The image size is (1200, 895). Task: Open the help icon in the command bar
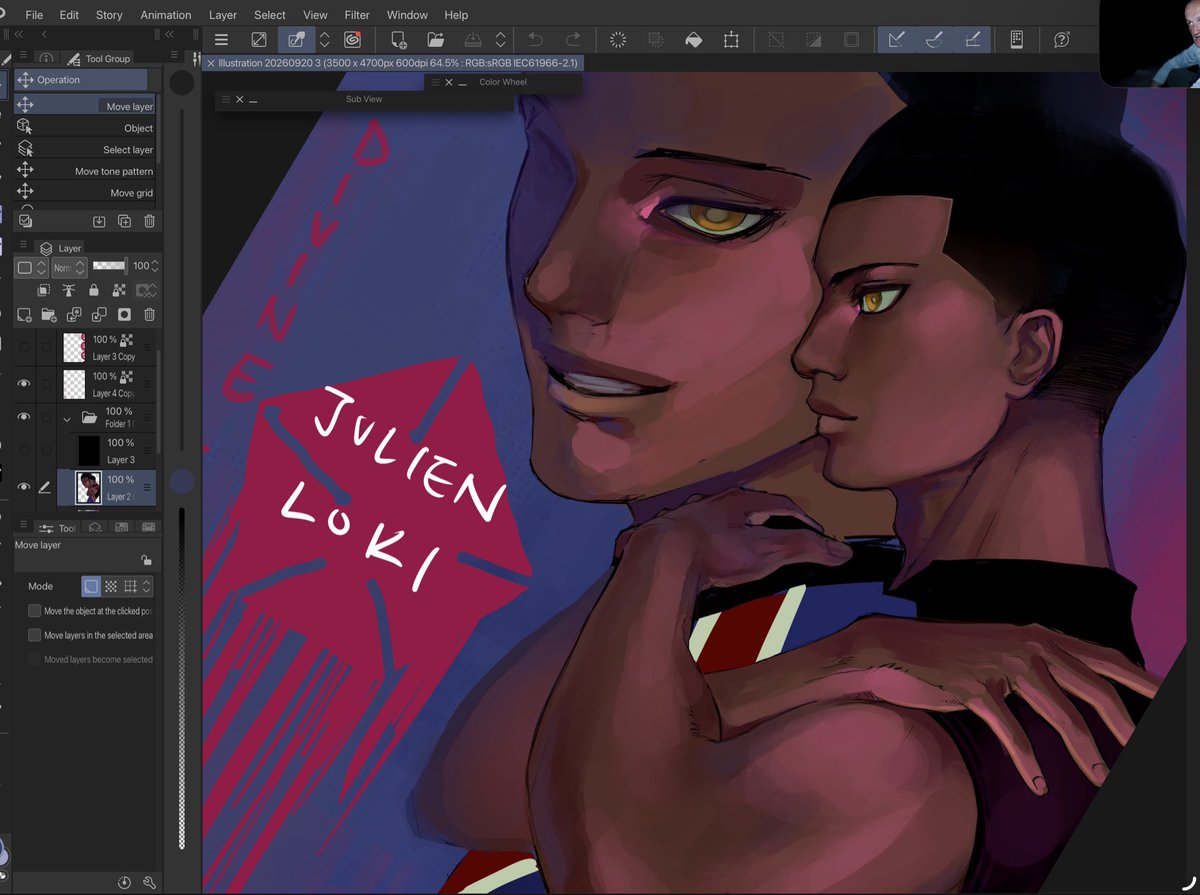coord(1062,40)
